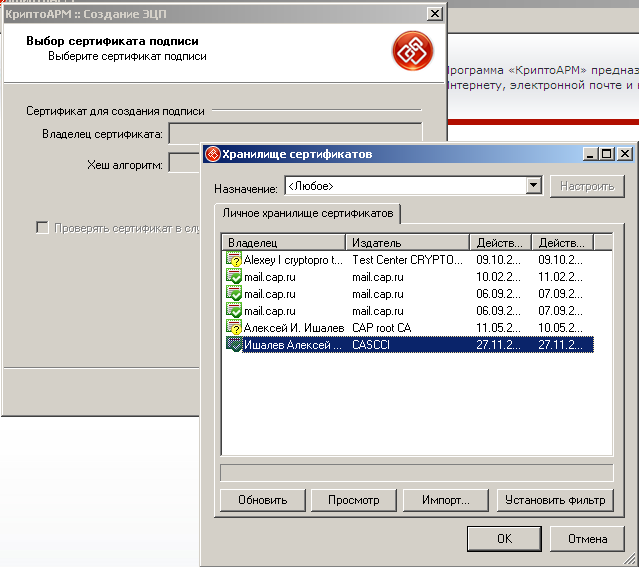Select the Личное хранилище сертификатов tab

point(307,213)
